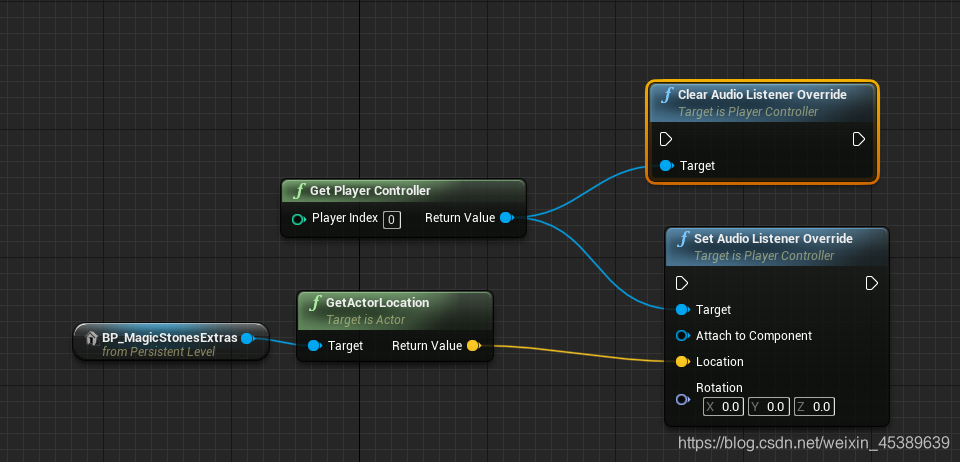
Task: Click 'Target is Actor' subtitle
Action: (x=366, y=319)
